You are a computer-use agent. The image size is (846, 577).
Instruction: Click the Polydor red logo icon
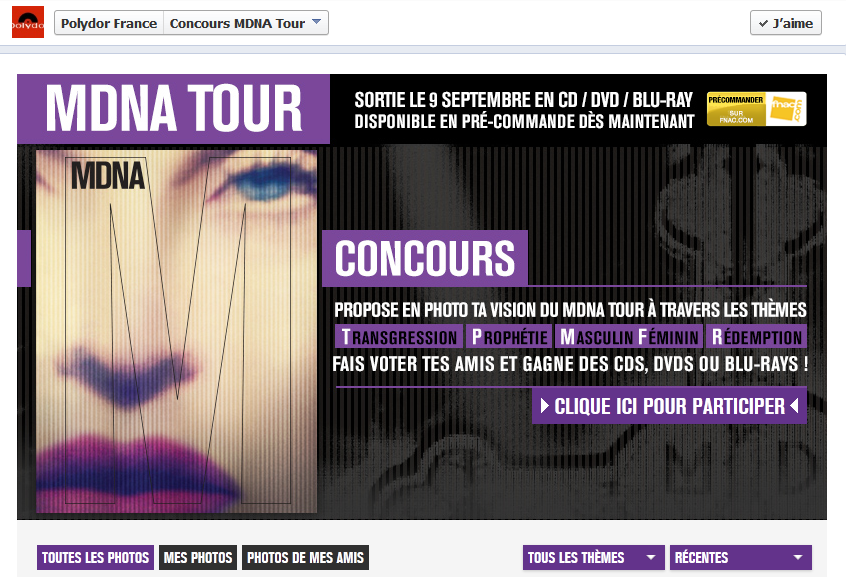[28, 22]
